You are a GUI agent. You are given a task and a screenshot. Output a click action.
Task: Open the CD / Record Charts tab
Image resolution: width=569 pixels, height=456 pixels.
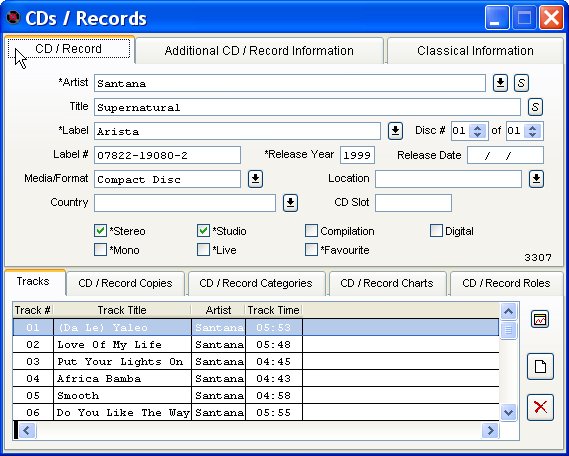pyautogui.click(x=387, y=283)
